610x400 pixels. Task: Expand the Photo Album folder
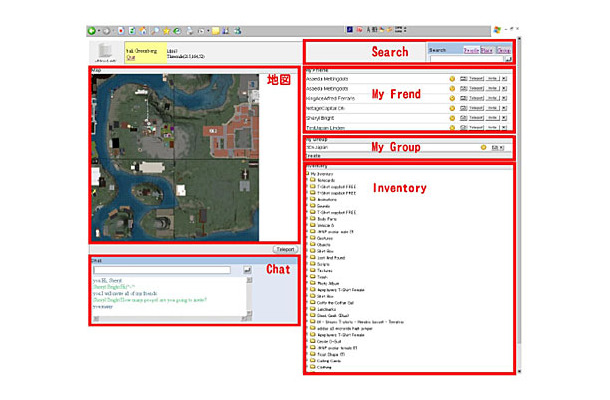pos(307,283)
